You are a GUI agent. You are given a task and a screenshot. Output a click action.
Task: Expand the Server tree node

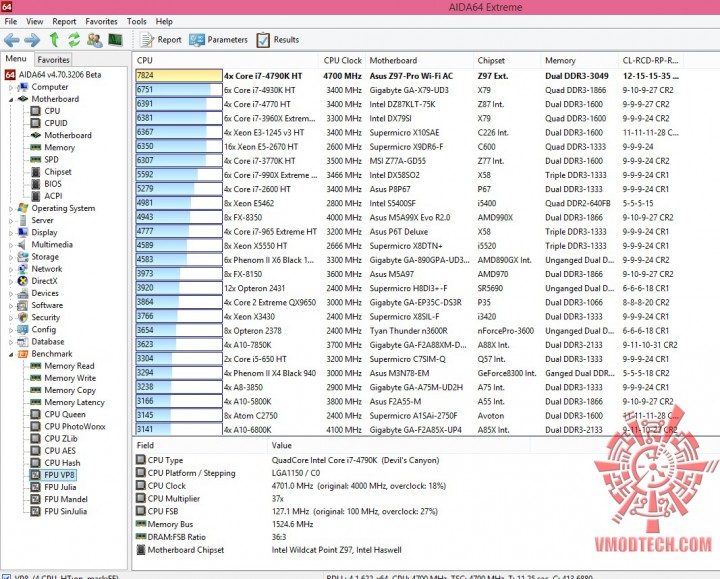tap(11, 220)
